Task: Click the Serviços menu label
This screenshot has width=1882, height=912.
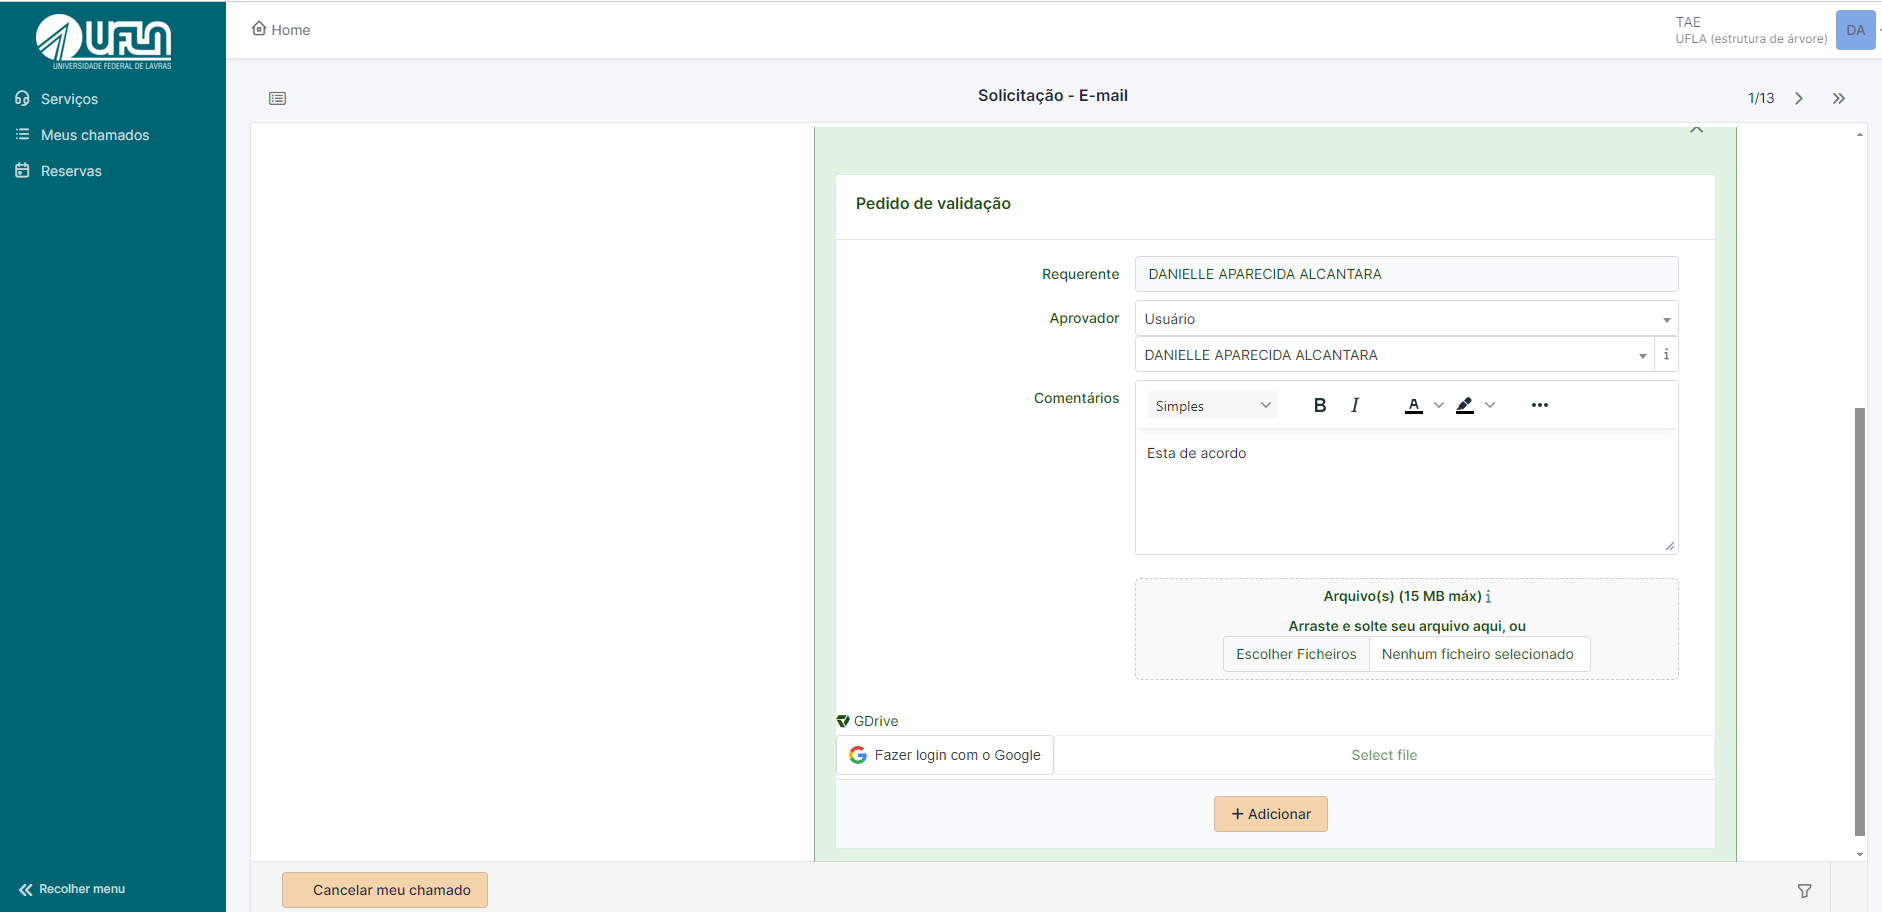Action: 69,99
